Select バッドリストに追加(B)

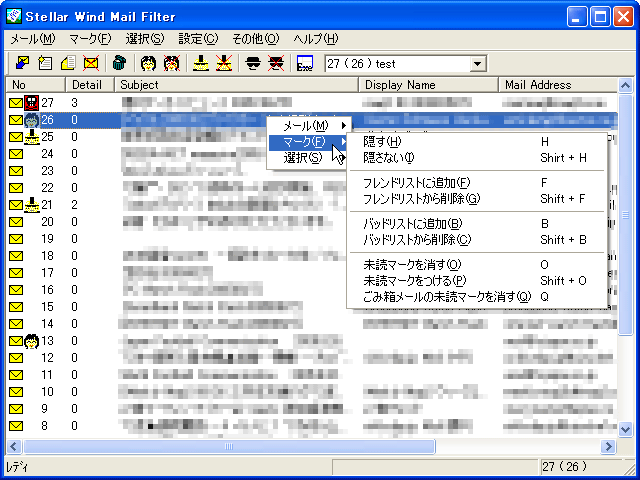(x=477, y=224)
